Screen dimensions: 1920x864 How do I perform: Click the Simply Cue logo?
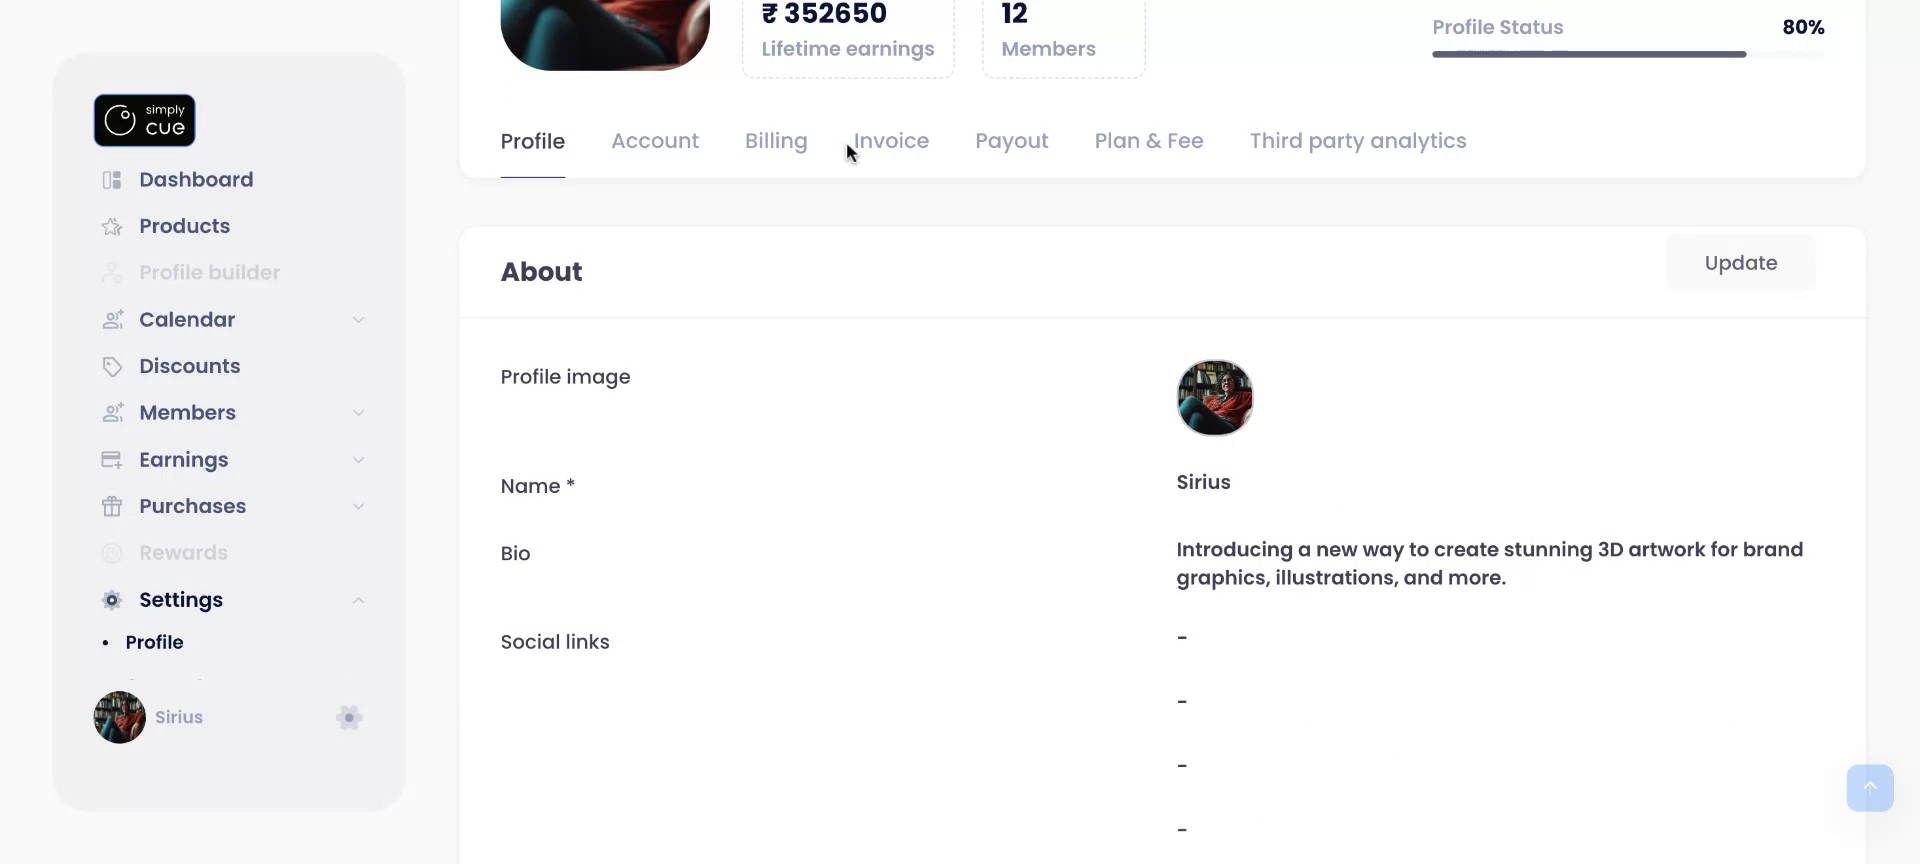click(144, 120)
